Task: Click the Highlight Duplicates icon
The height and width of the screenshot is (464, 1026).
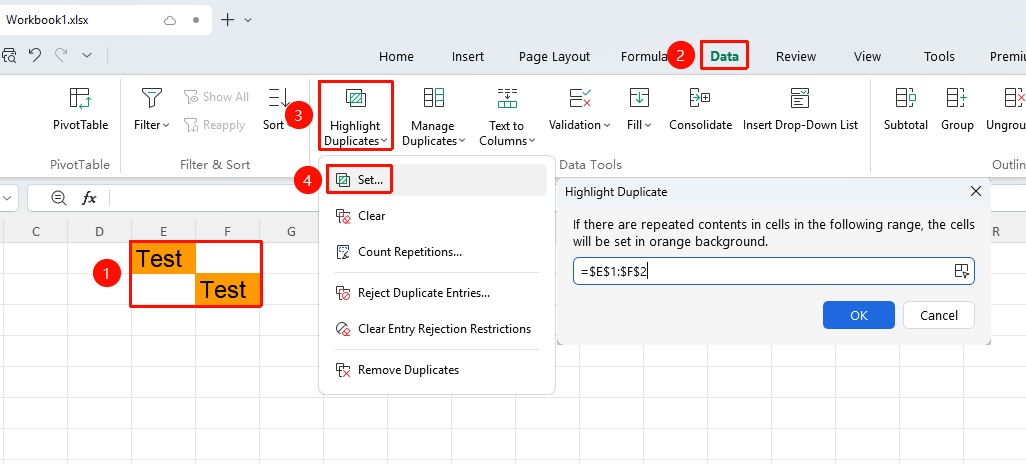Action: tap(356, 99)
